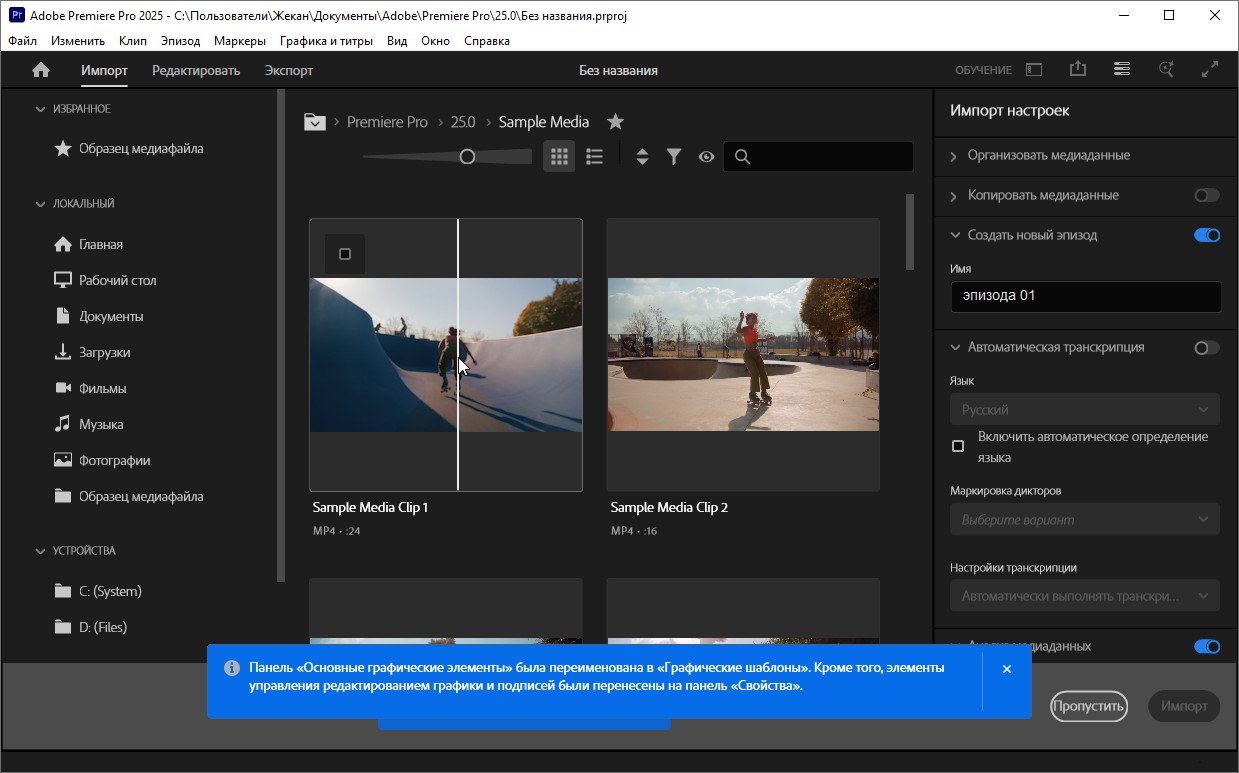This screenshot has height=773, width=1239.
Task: Open the sort order options
Action: (x=642, y=156)
